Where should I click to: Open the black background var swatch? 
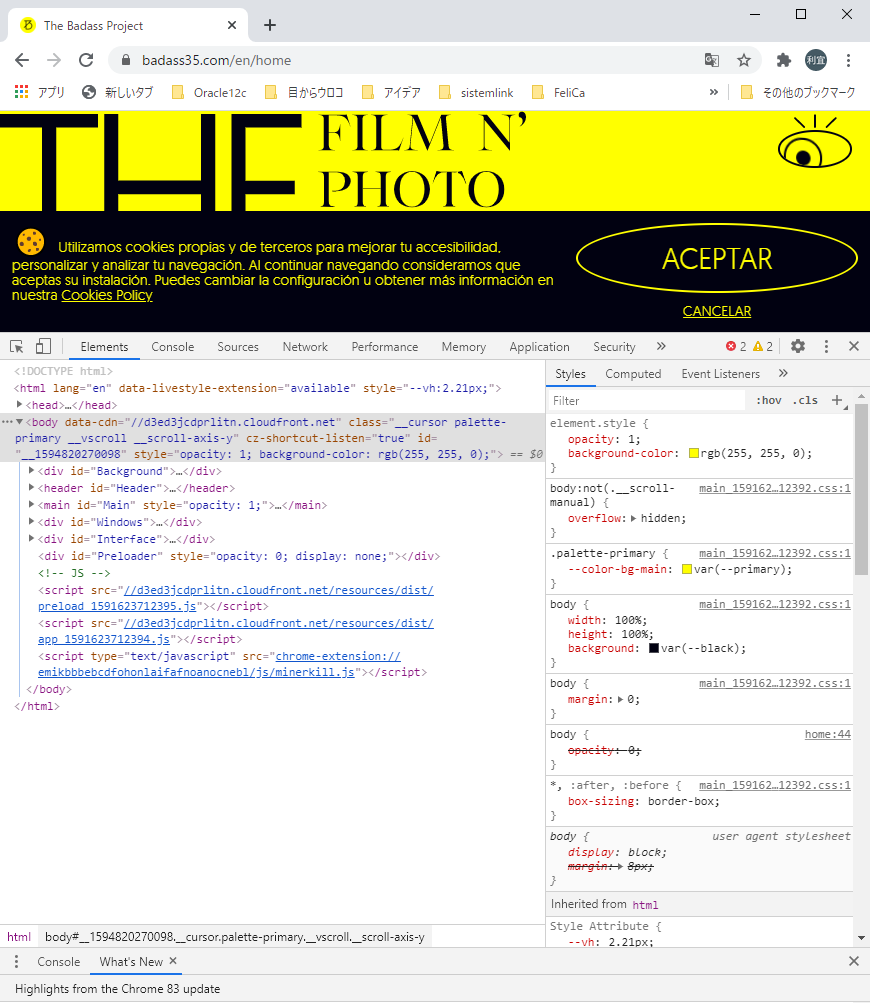coord(654,649)
